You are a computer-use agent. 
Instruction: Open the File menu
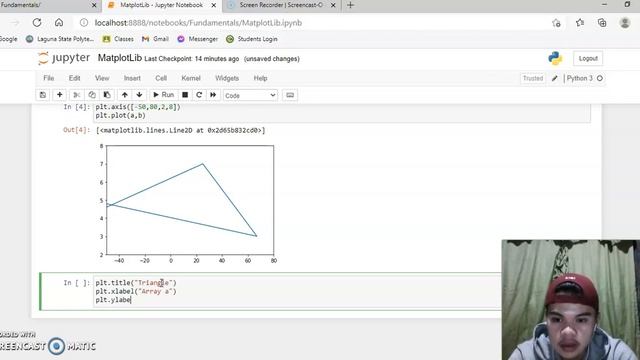pyautogui.click(x=49, y=78)
